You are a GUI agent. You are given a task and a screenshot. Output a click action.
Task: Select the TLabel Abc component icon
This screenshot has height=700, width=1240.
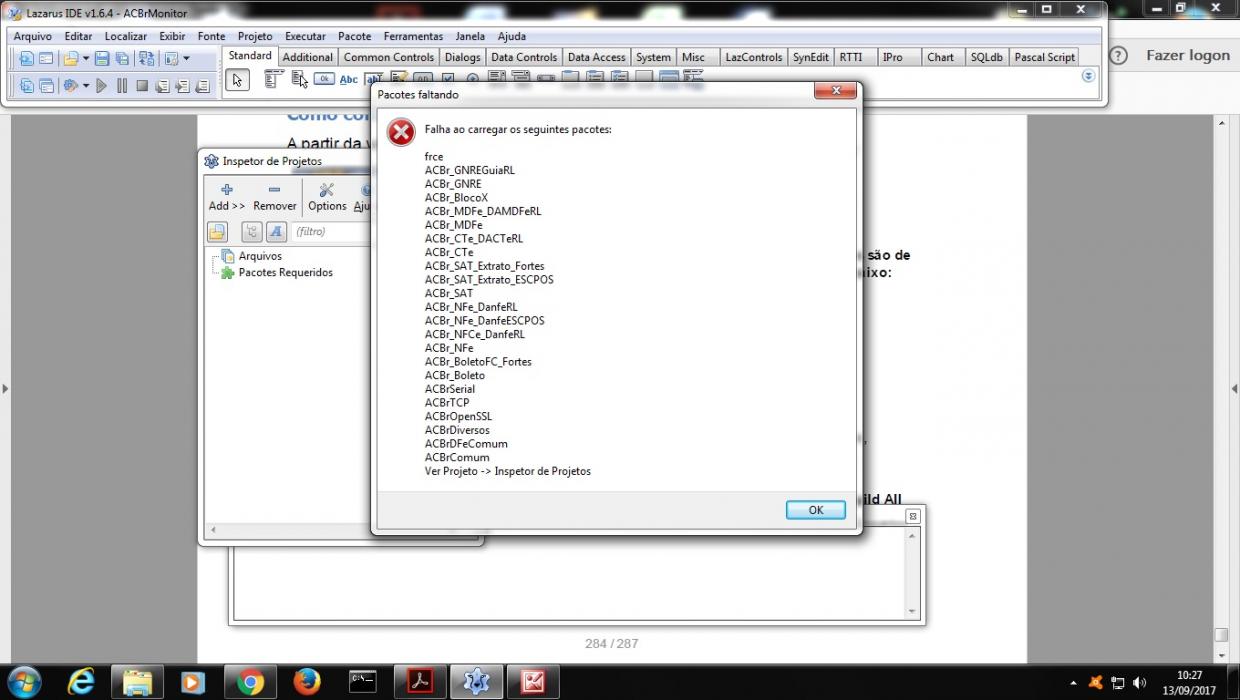tap(349, 80)
